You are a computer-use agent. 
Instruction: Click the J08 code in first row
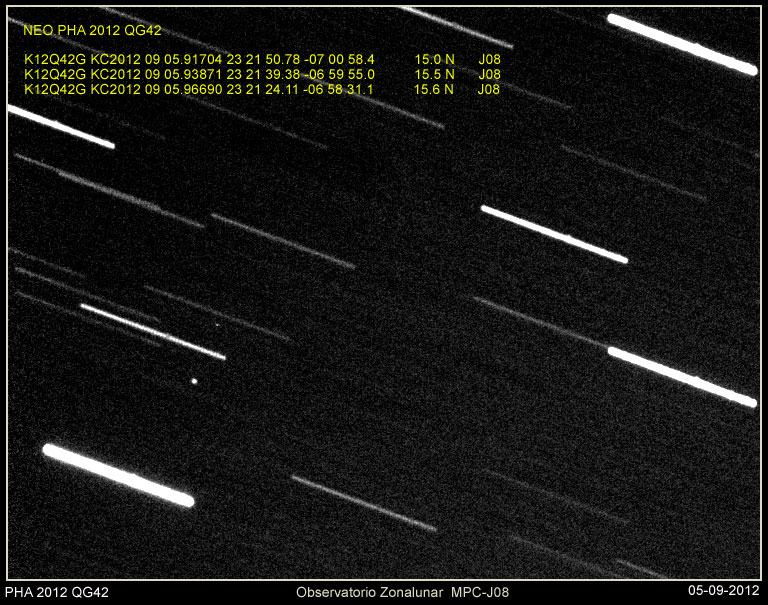(x=489, y=60)
